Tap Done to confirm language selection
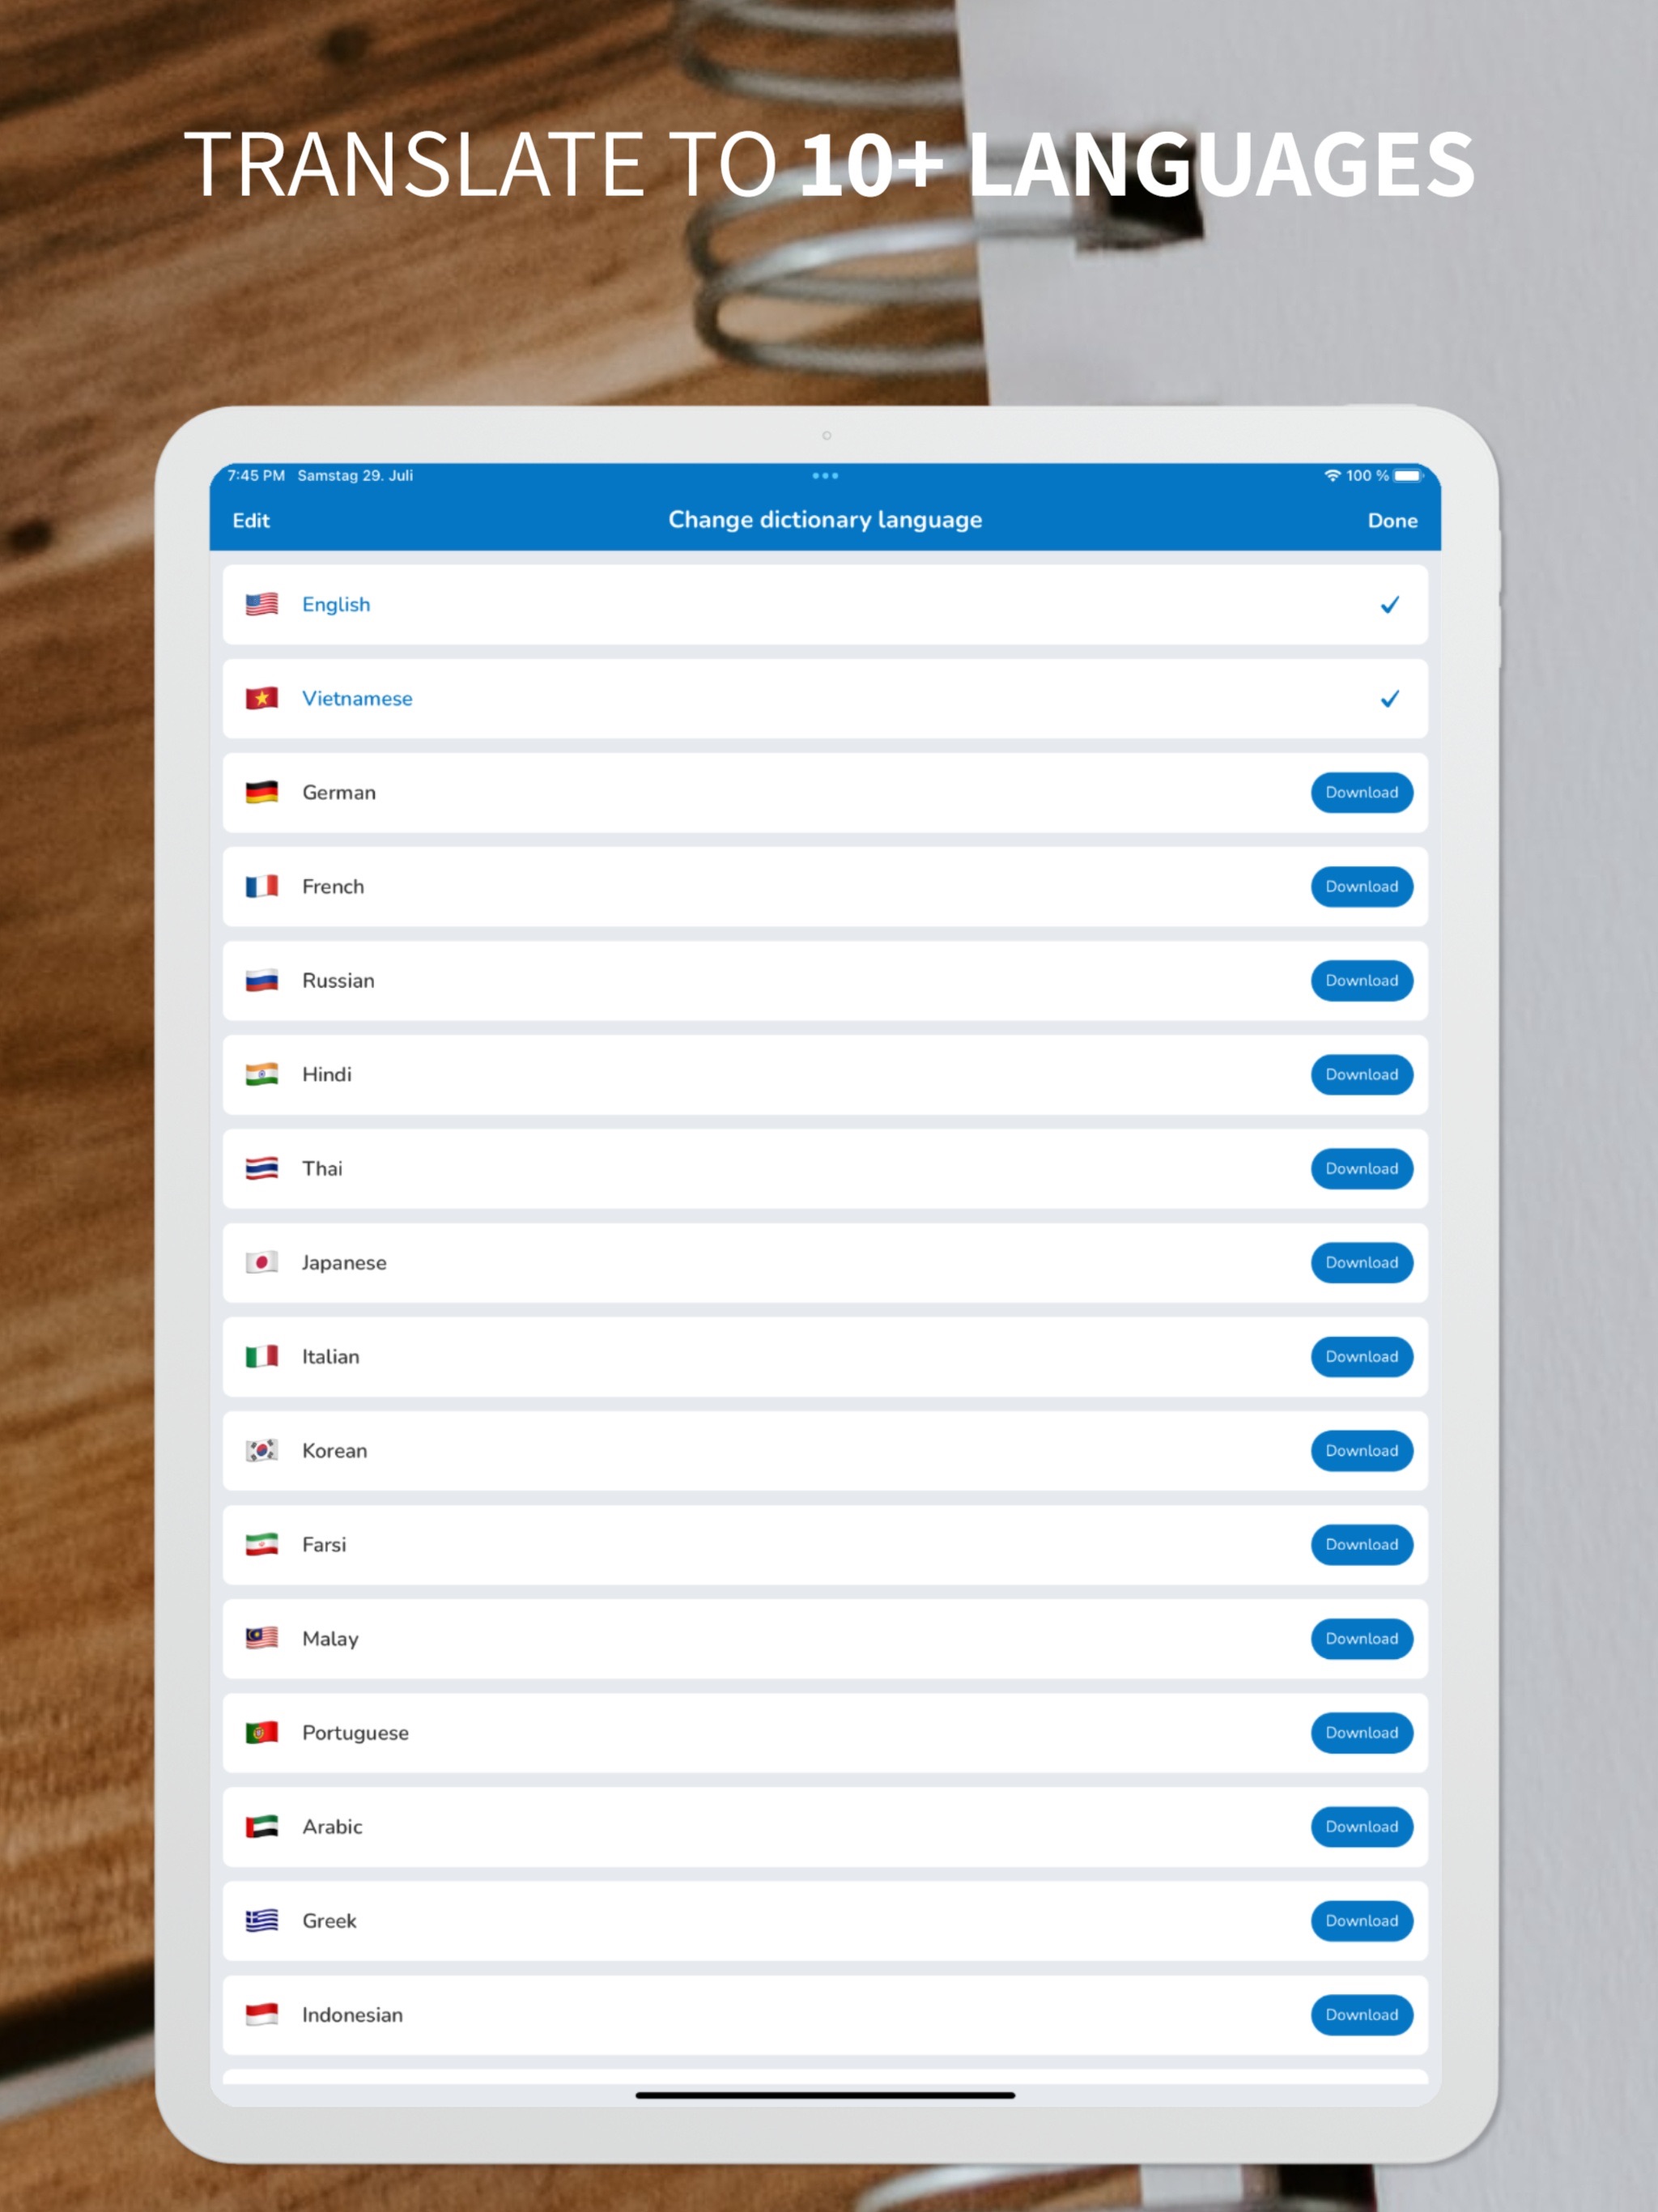Image resolution: width=1658 pixels, height=2212 pixels. coord(1393,519)
